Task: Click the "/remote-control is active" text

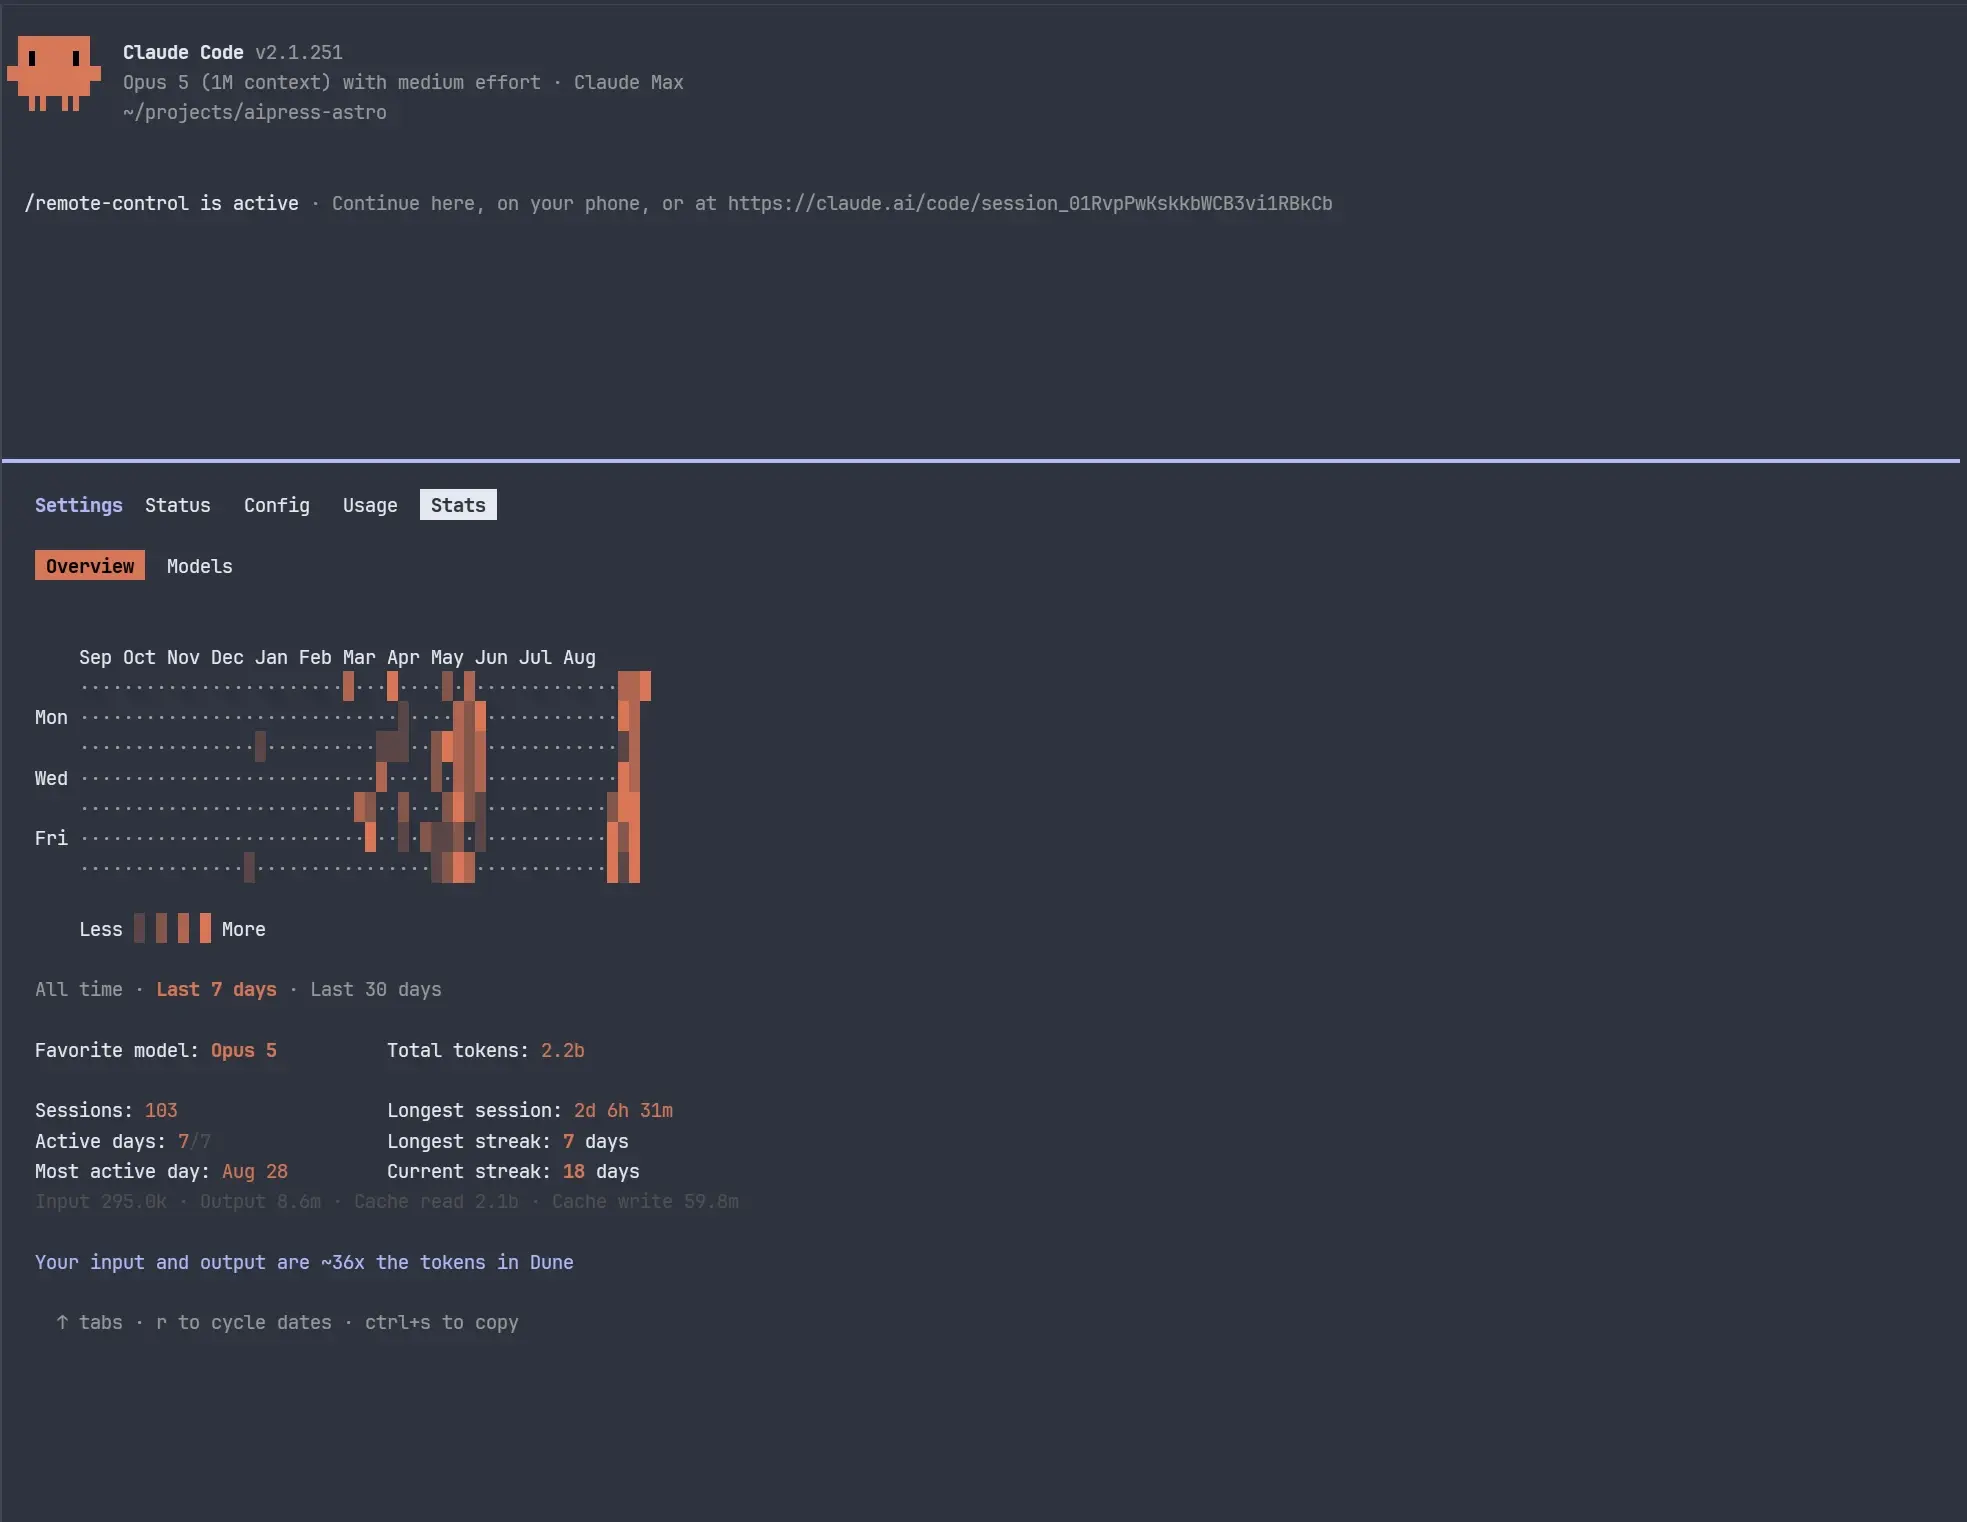Action: pyautogui.click(x=162, y=203)
